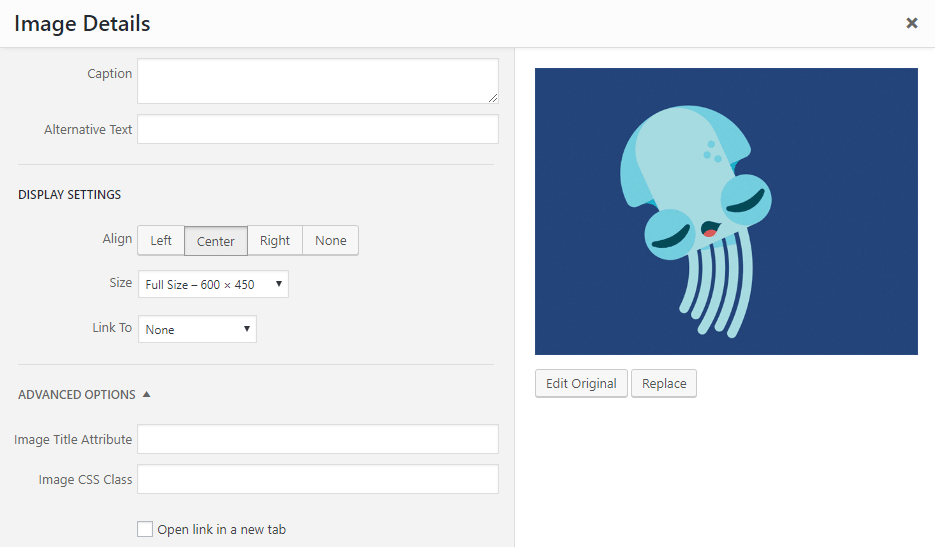Click the Image CSS Class field
Screen dimensions: 935x547
(x=317, y=479)
